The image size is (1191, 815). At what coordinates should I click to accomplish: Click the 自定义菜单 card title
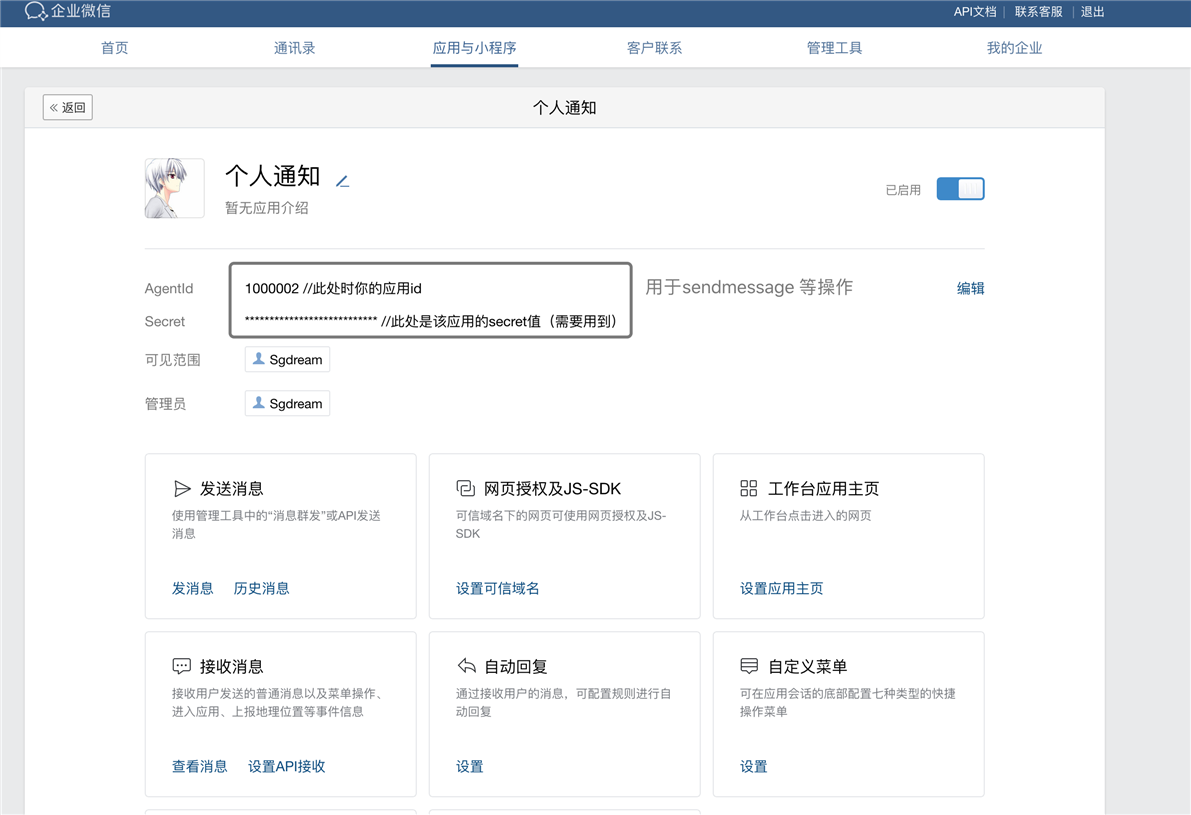pos(807,666)
